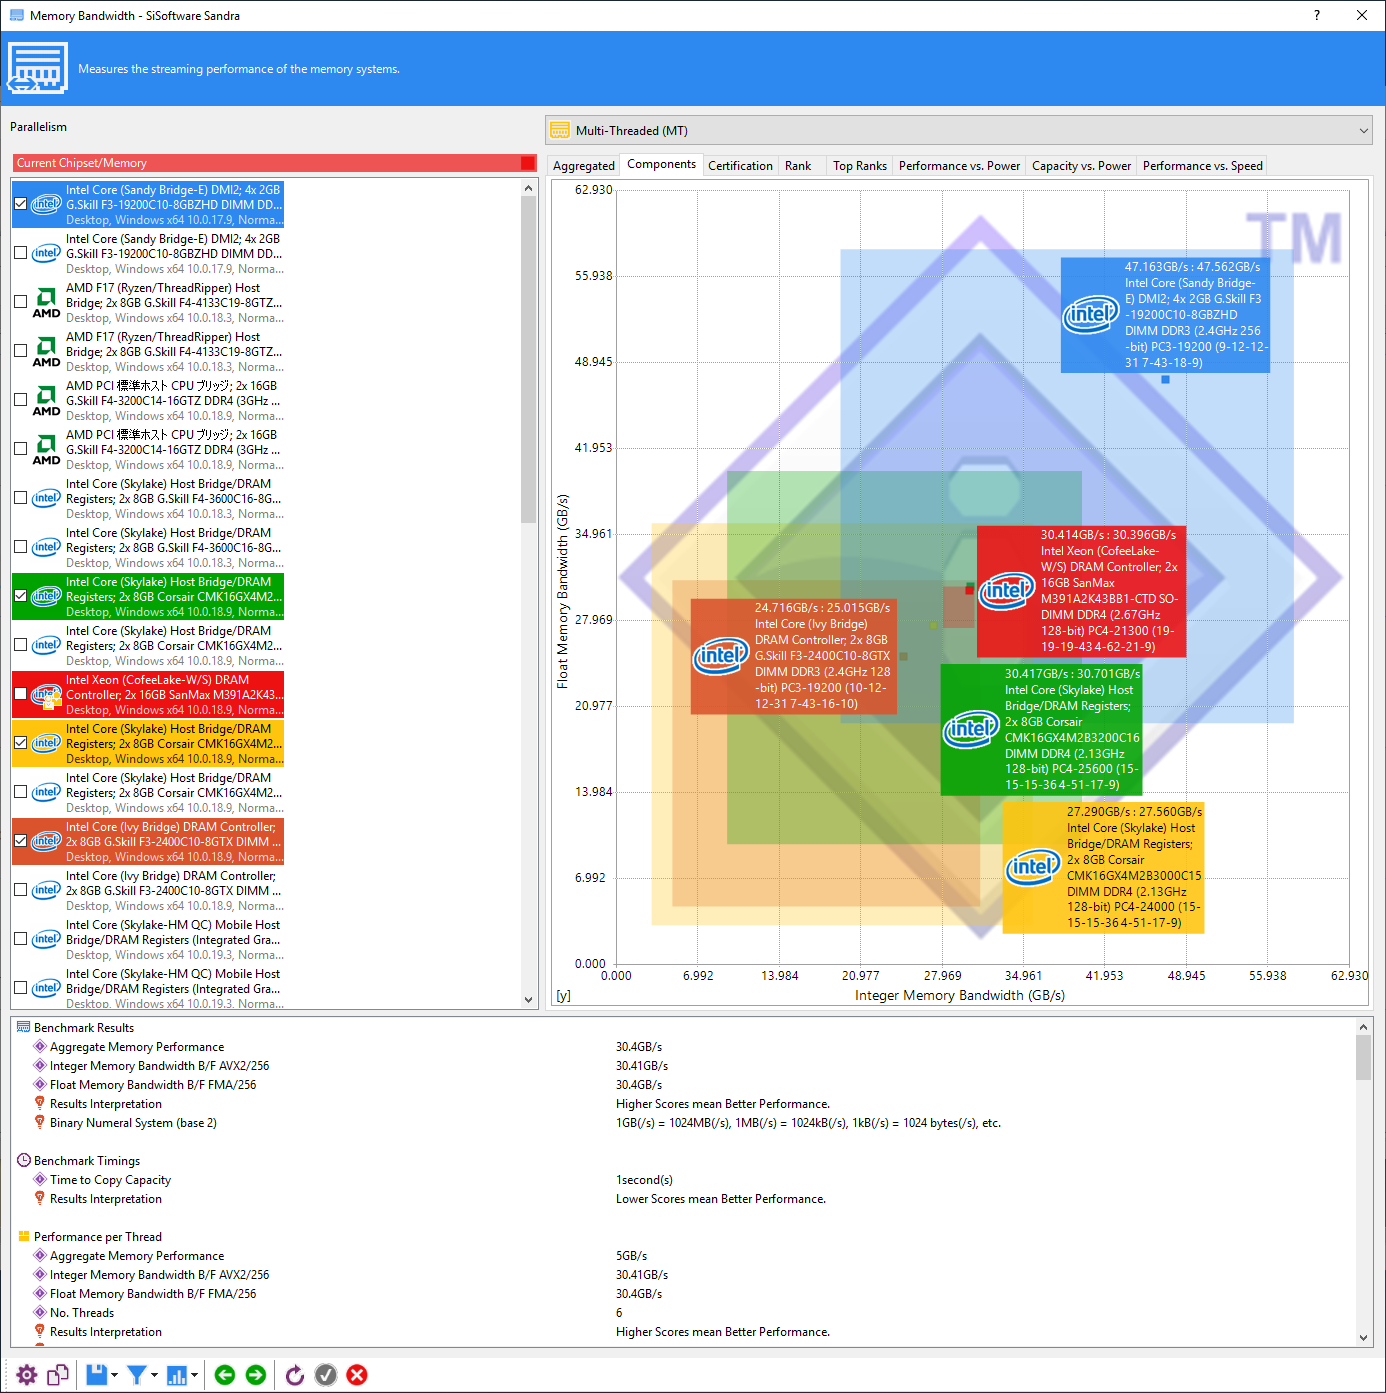1386x1393 pixels.
Task: Click the blue bar chart icon
Action: click(x=177, y=1375)
